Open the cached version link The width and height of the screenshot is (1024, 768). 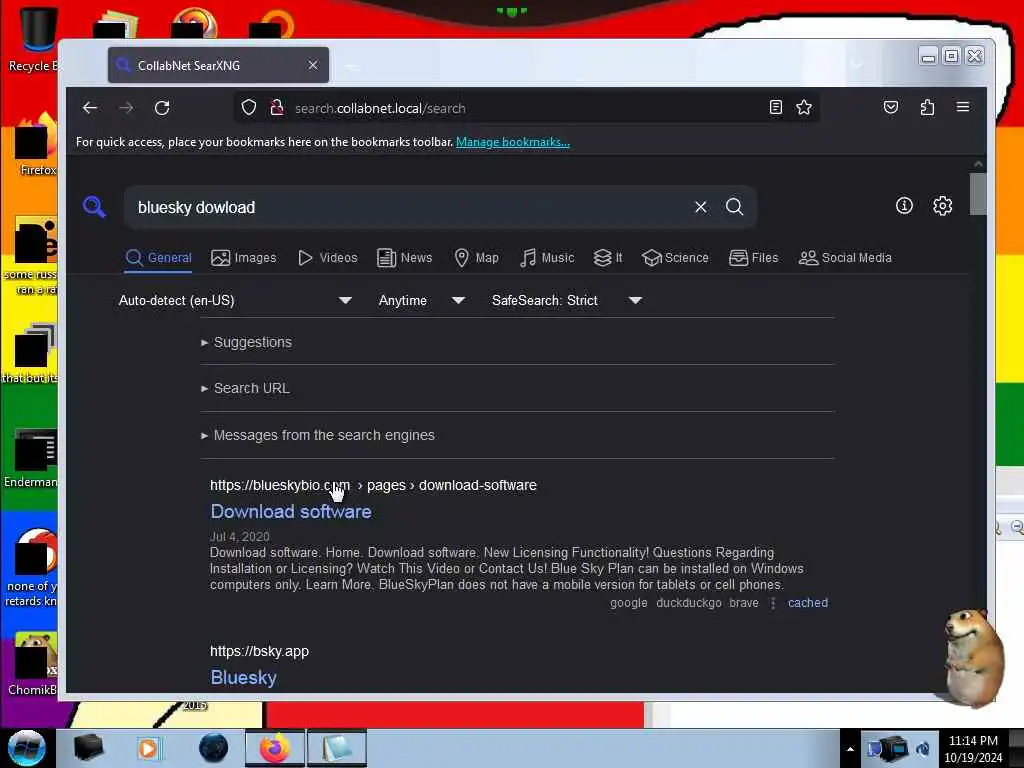coord(808,603)
